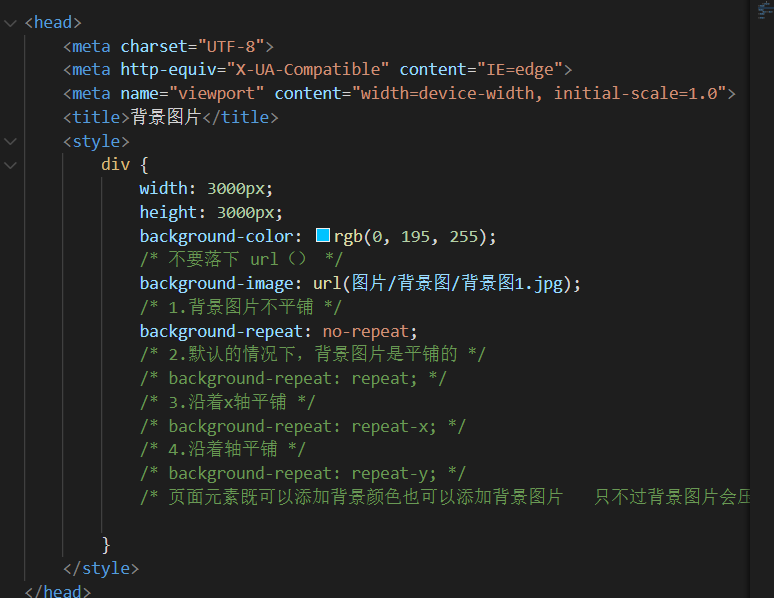Click the commented repeat-y line
This screenshot has height=598, width=774.
[303, 473]
